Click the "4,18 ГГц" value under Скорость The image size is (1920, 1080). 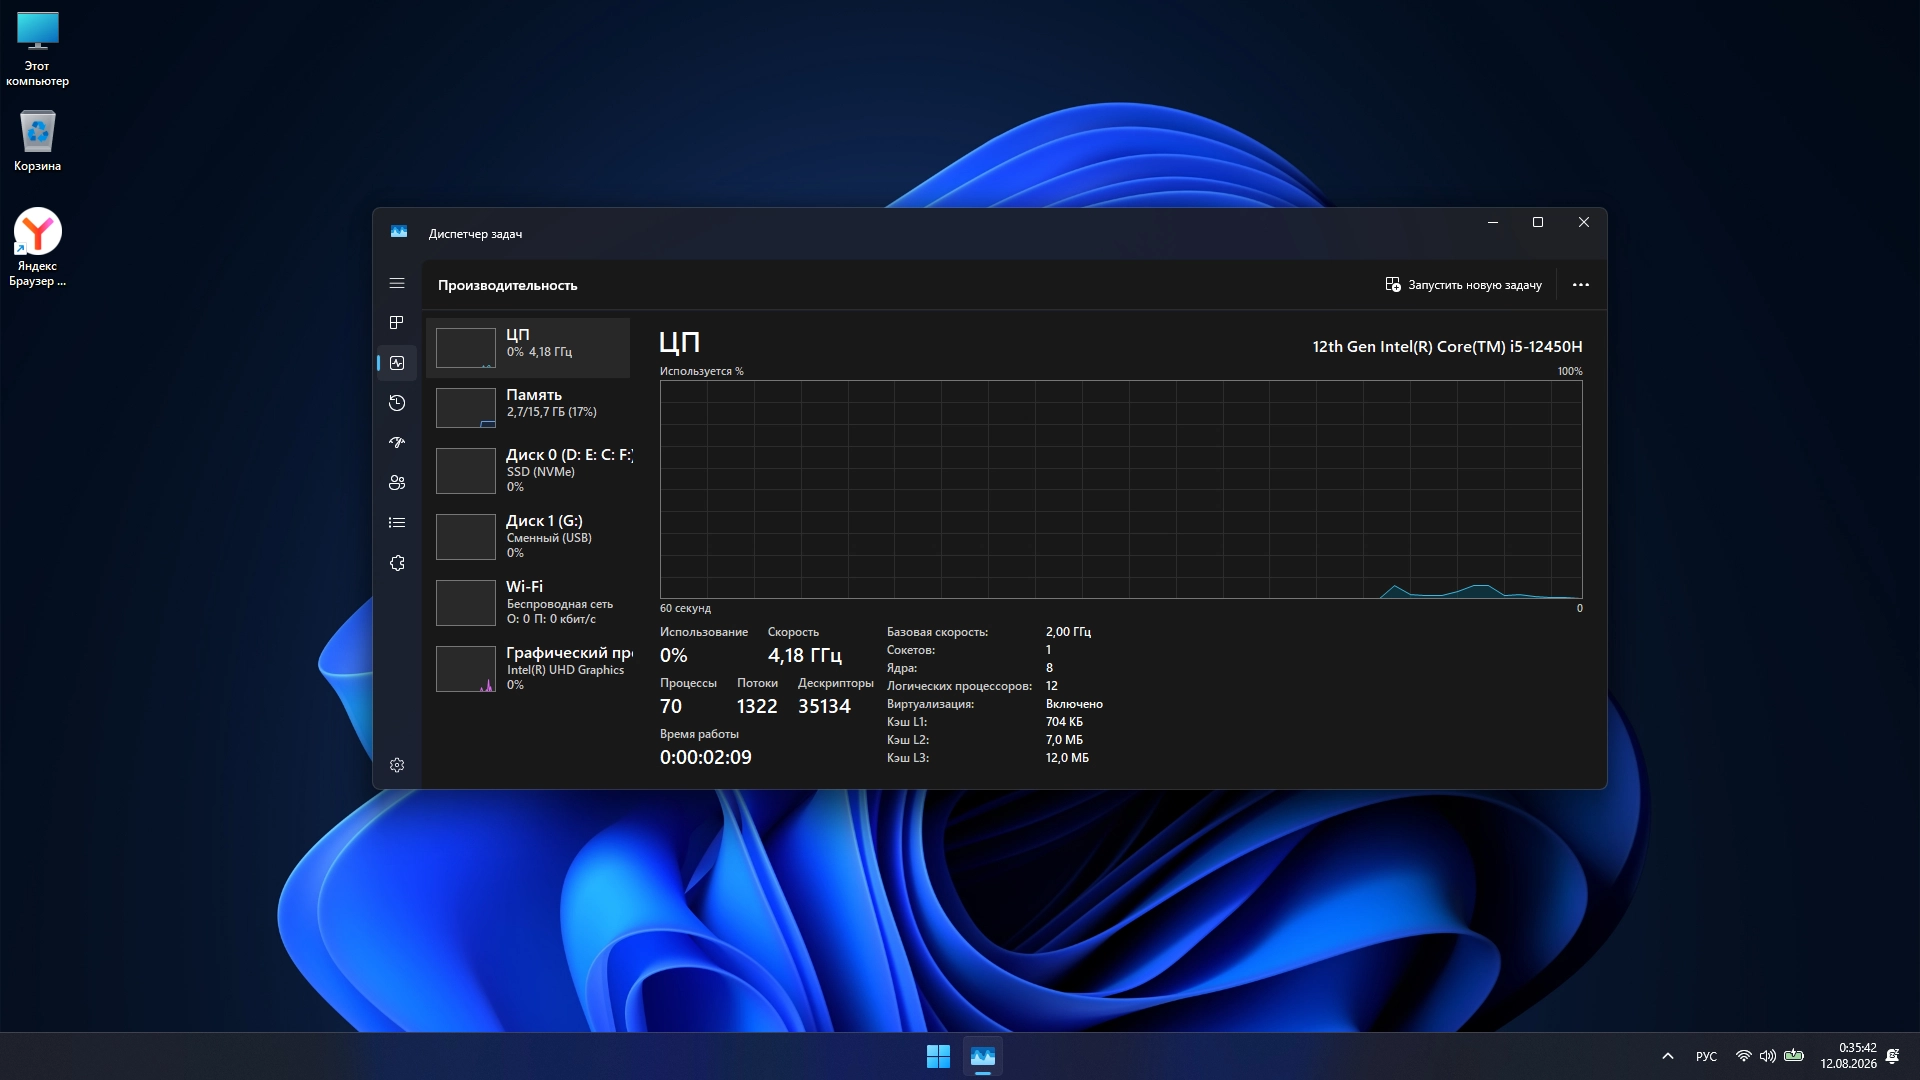805,656
